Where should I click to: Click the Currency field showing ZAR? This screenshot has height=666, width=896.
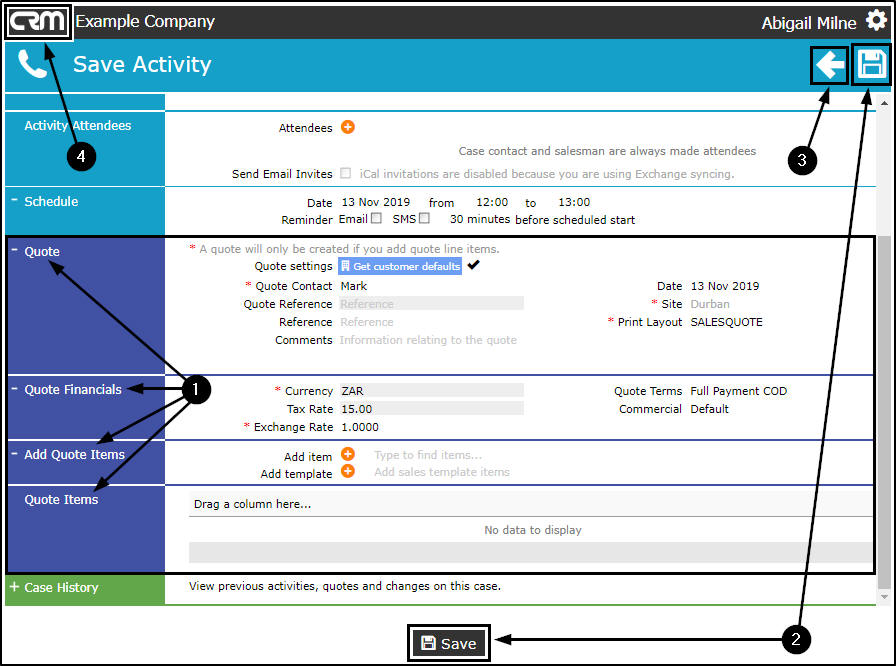431,391
